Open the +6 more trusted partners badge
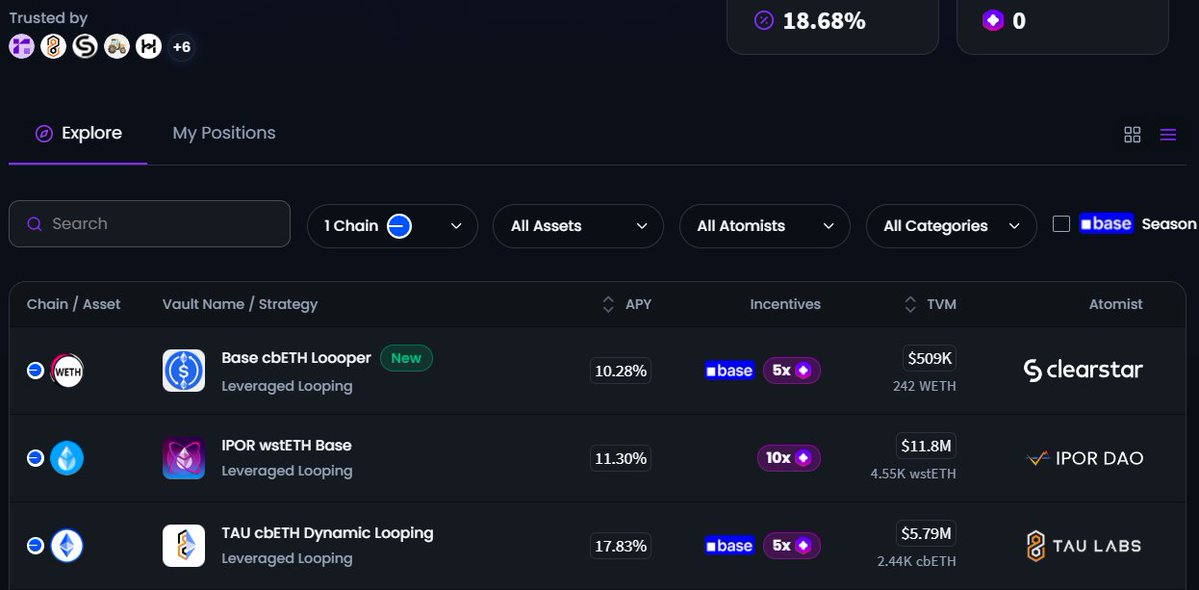The width and height of the screenshot is (1199, 590). (x=181, y=47)
